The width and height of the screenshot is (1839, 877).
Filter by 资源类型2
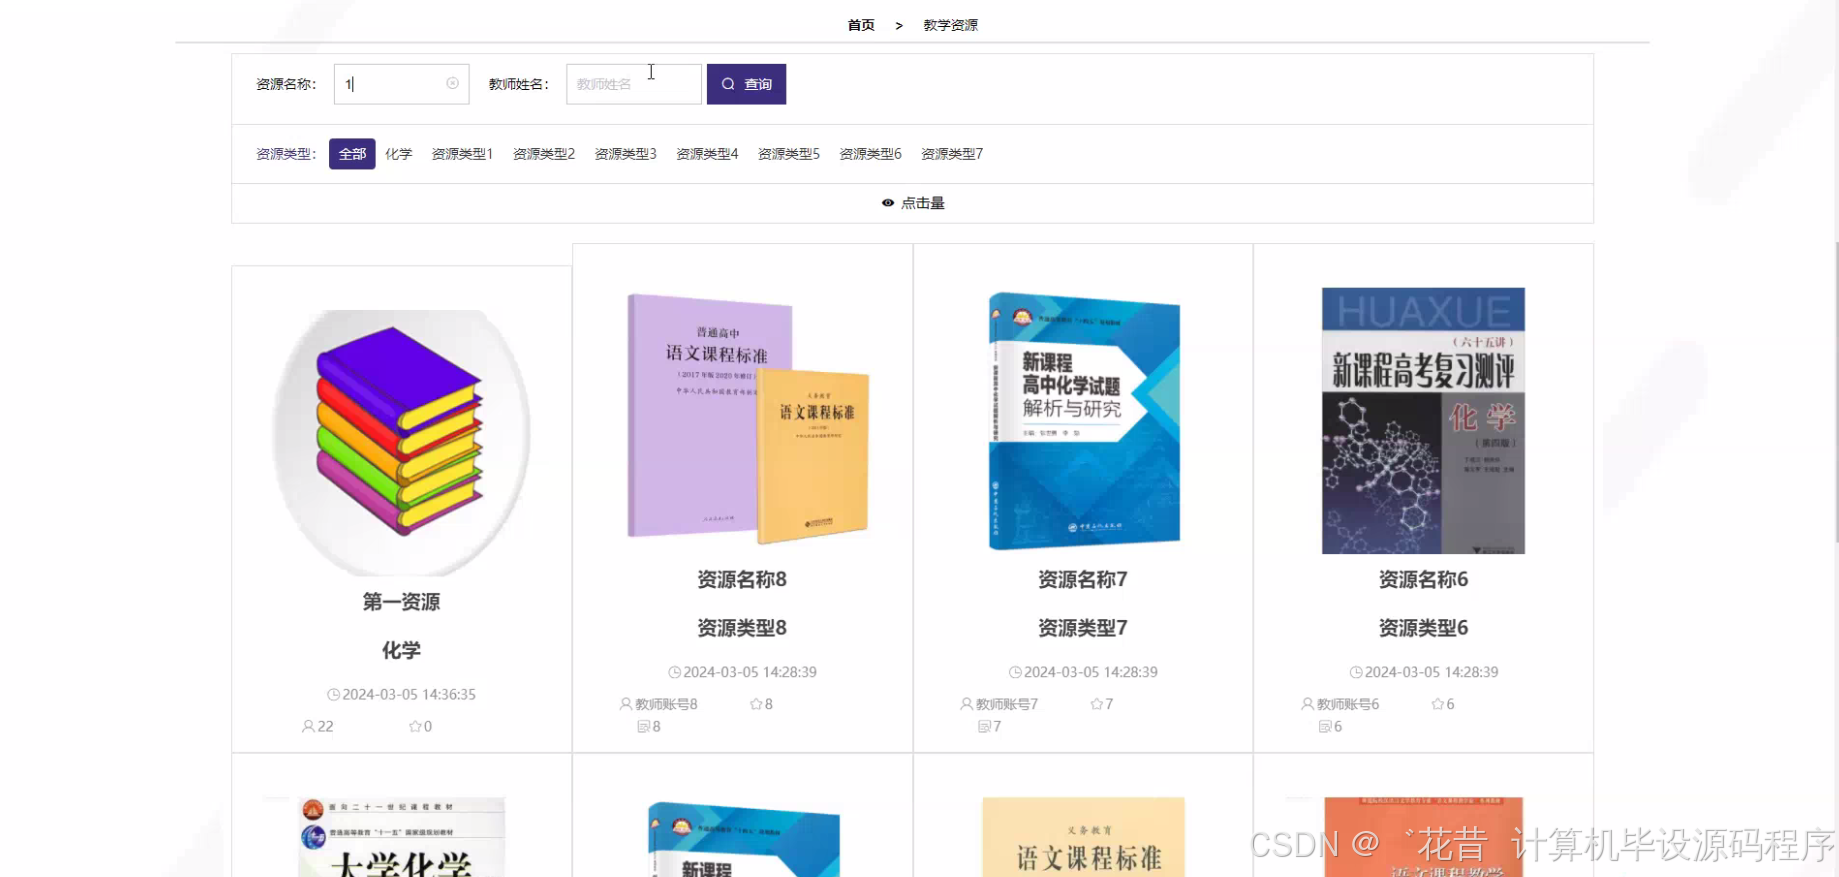[x=544, y=154]
